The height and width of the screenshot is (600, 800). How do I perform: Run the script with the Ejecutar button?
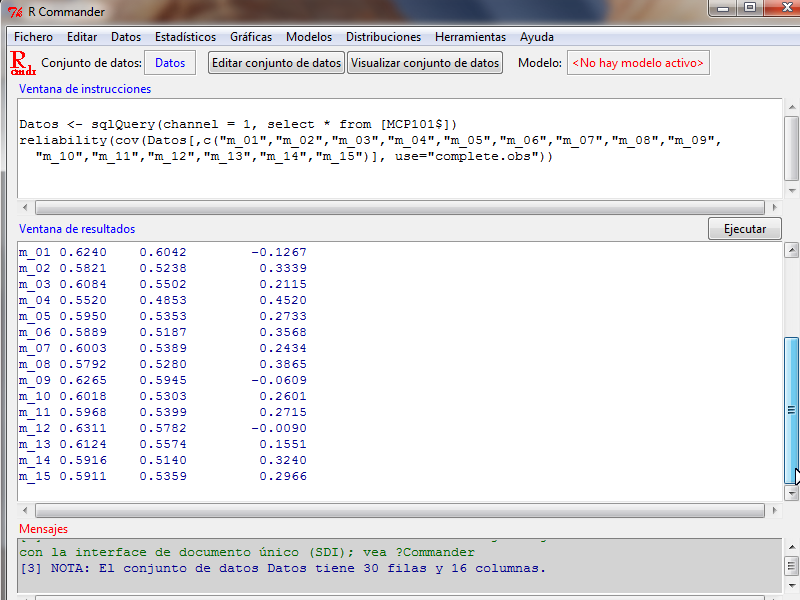click(744, 229)
